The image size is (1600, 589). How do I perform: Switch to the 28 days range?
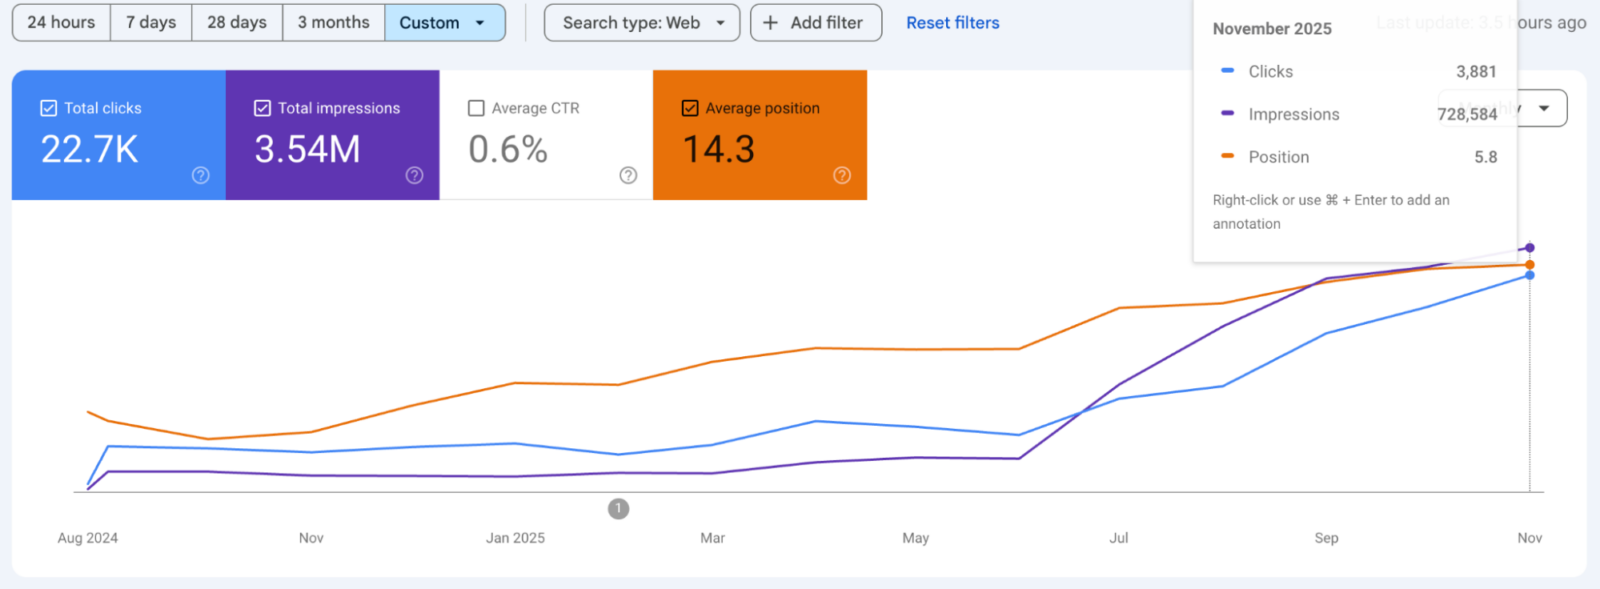click(237, 22)
